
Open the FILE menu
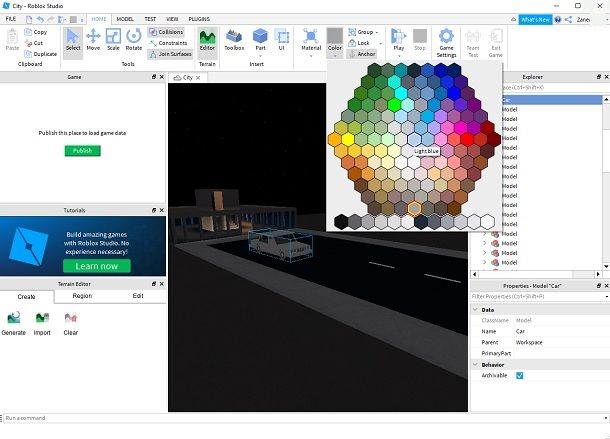pos(11,19)
